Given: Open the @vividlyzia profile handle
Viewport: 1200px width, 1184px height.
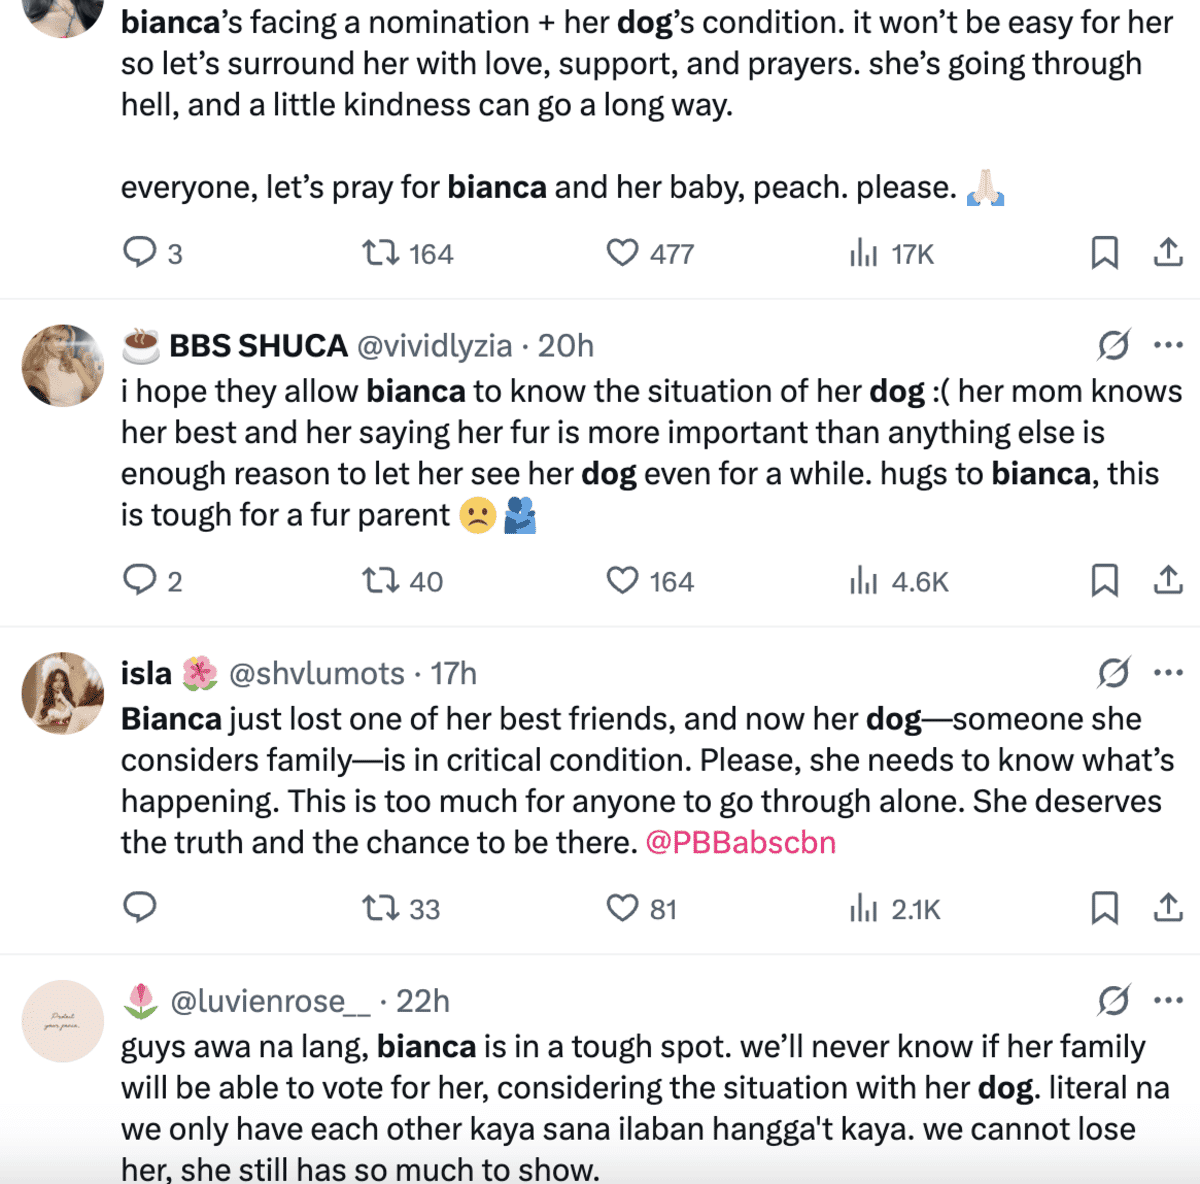Looking at the screenshot, I should [434, 346].
